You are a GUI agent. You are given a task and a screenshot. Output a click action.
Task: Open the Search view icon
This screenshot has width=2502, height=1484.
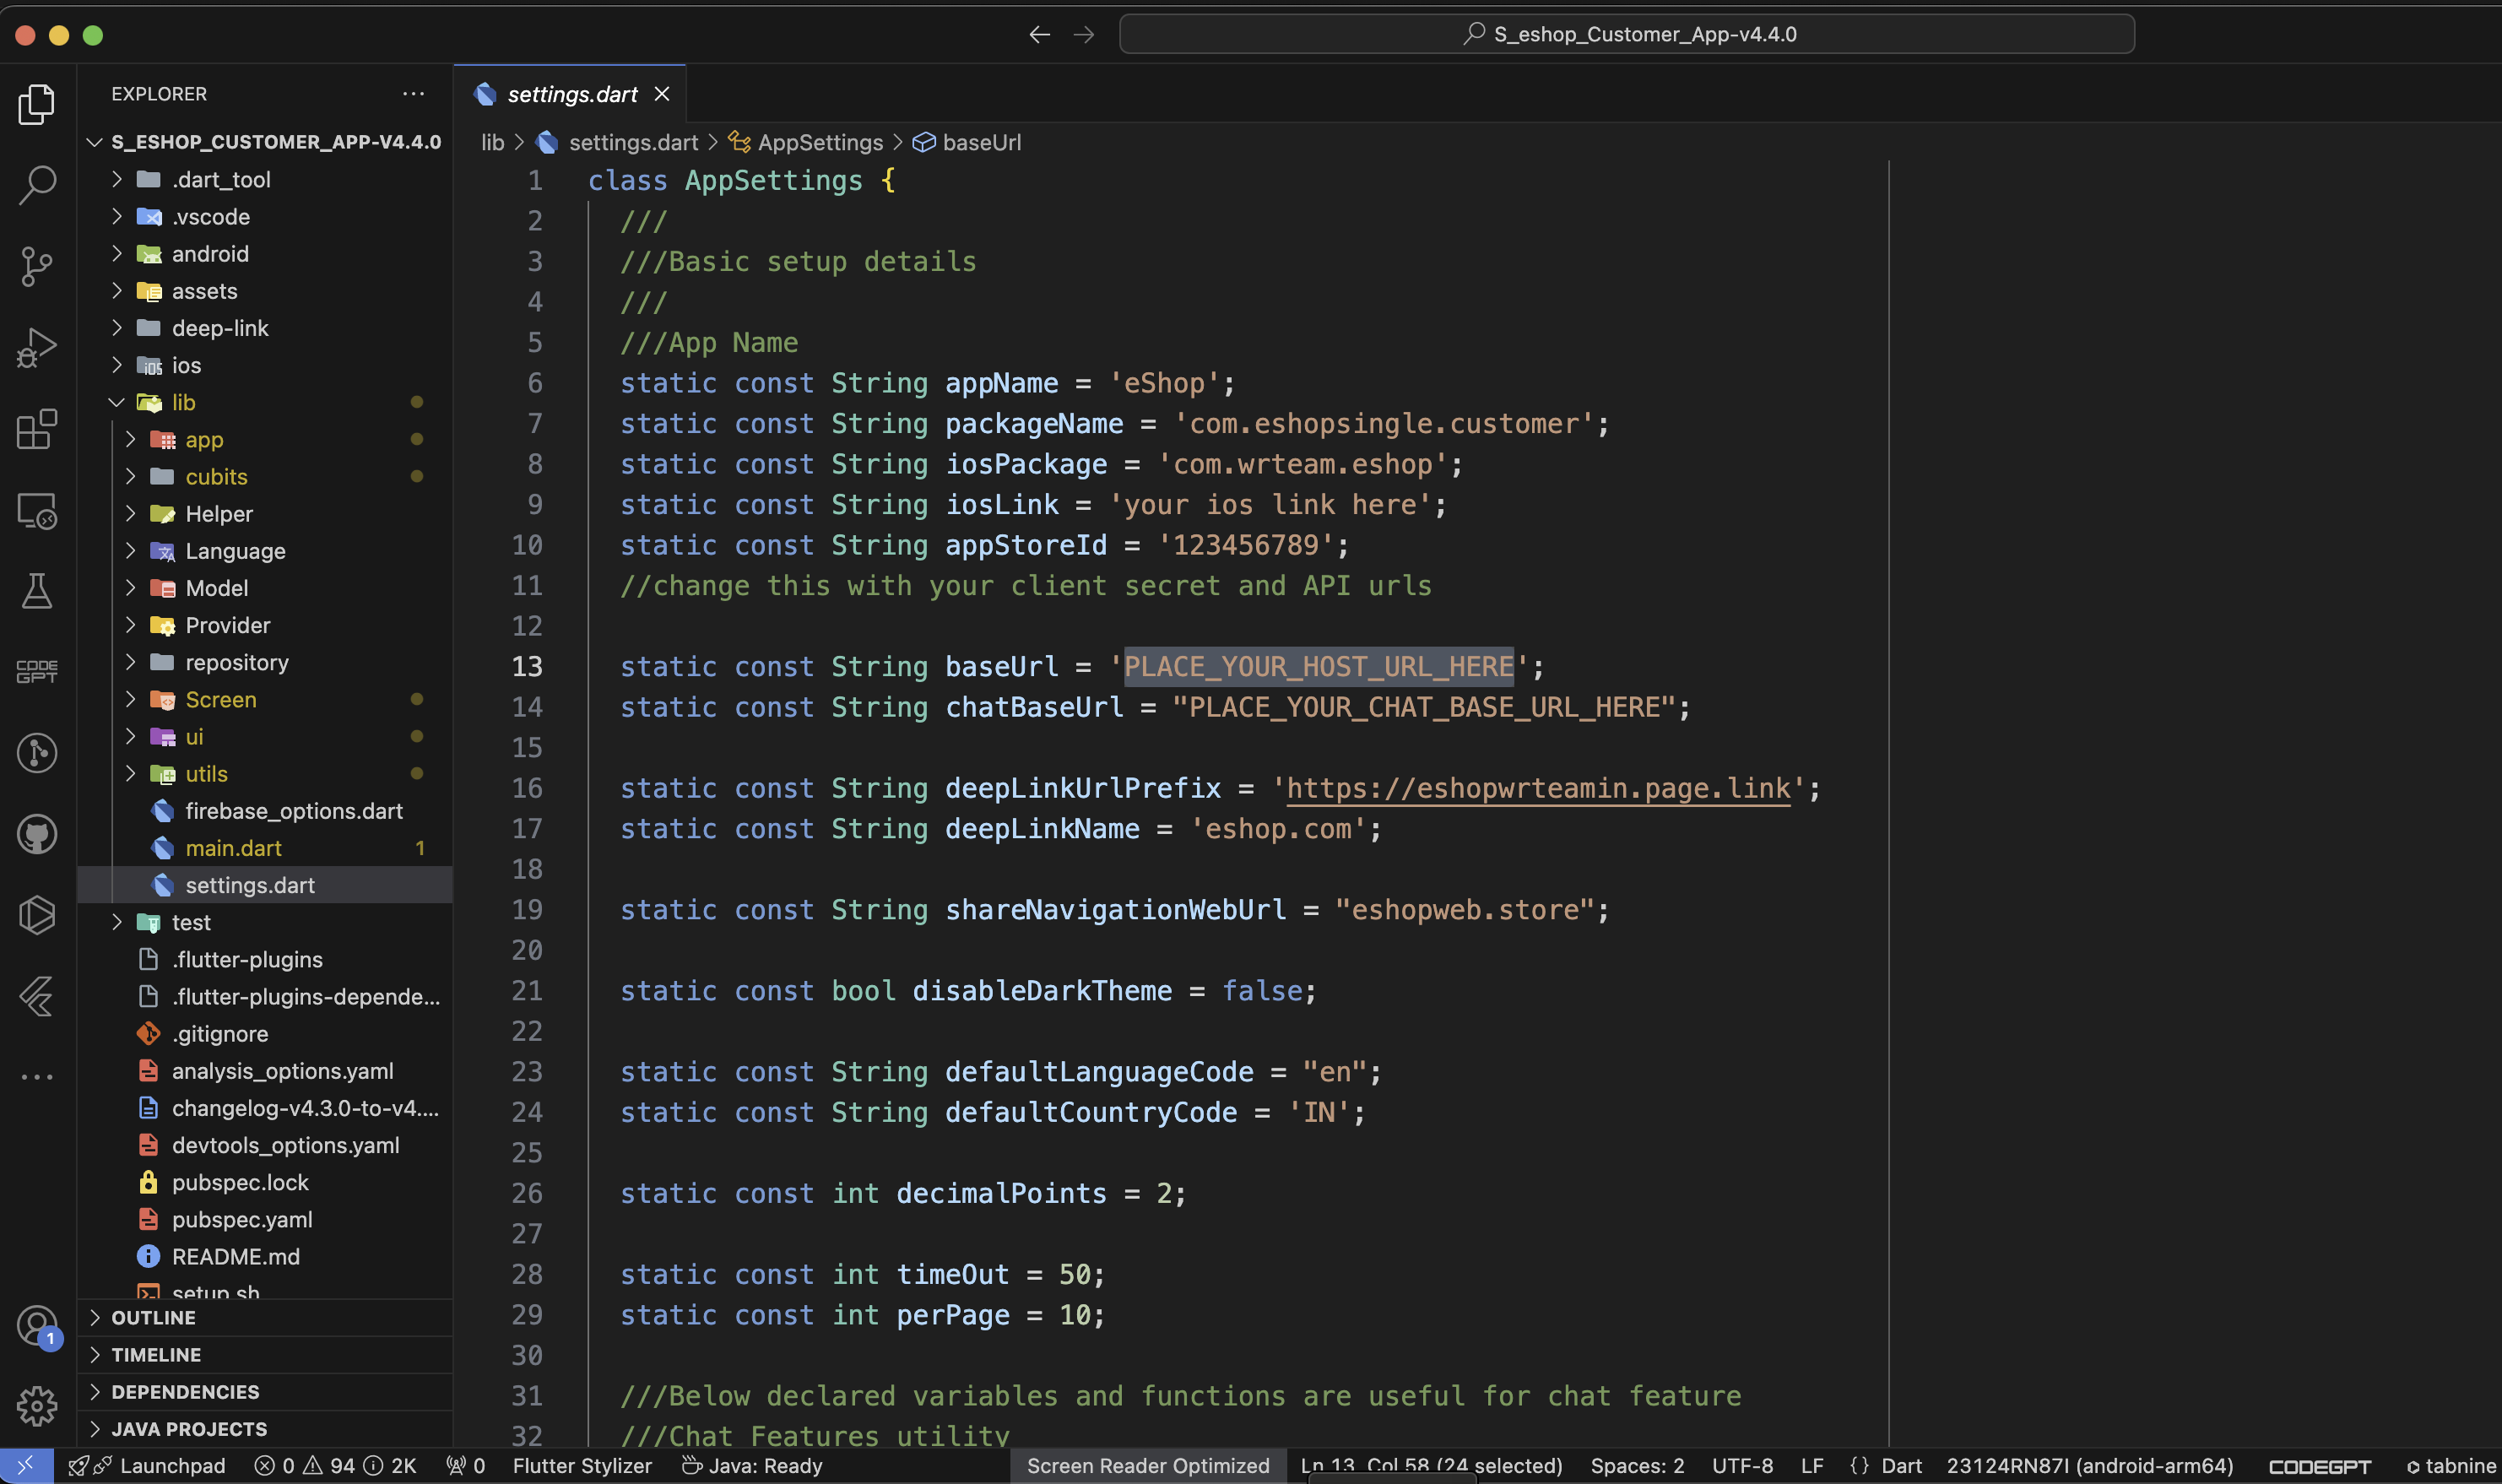[37, 185]
